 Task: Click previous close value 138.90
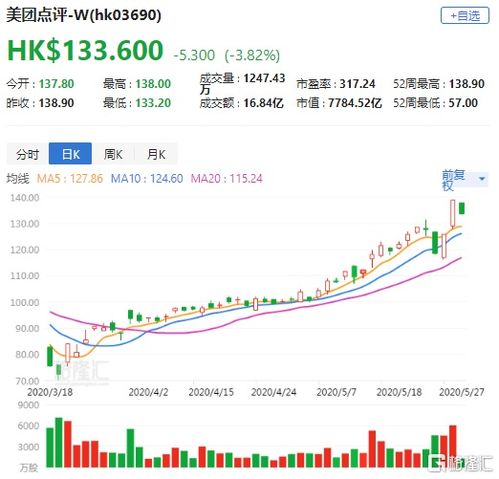pos(56,103)
